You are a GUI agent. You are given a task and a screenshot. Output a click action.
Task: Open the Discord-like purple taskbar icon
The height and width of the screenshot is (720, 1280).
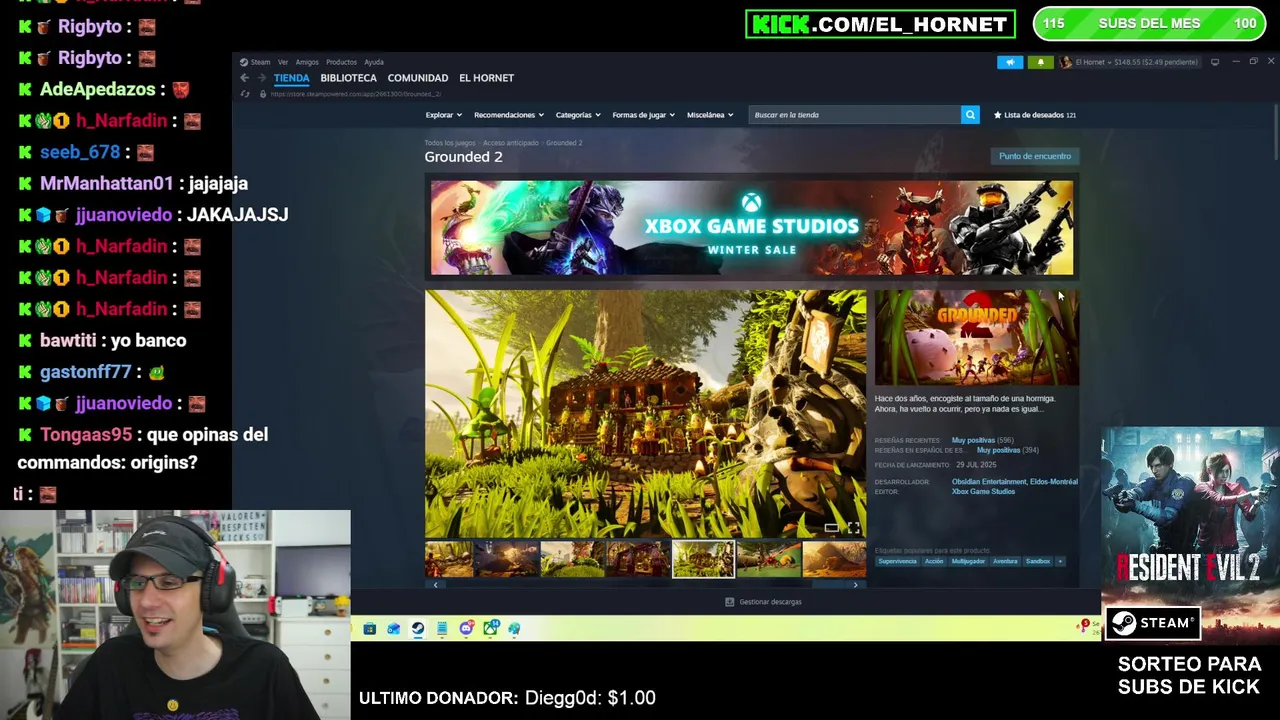[466, 629]
